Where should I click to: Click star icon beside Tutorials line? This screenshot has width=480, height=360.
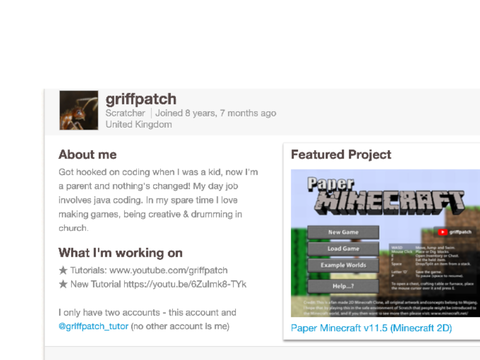(x=63, y=270)
